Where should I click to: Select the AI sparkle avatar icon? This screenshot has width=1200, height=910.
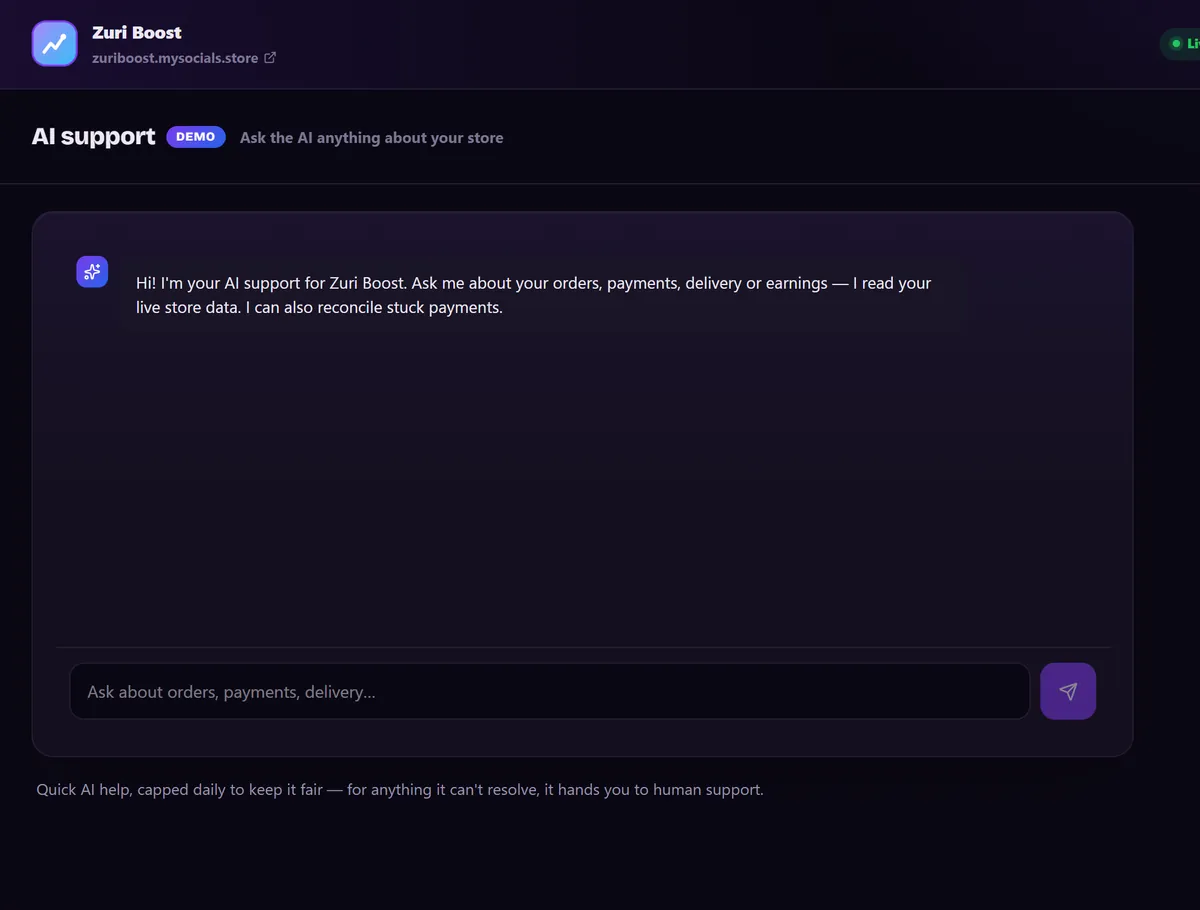click(x=92, y=271)
